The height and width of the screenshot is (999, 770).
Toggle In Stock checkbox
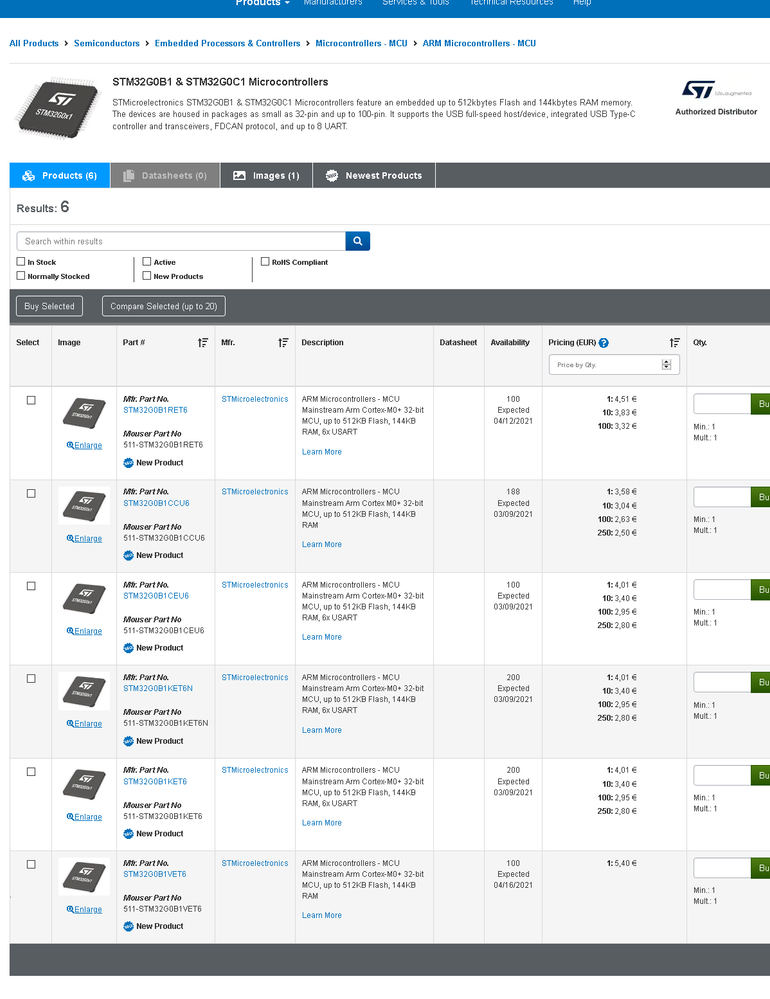(x=21, y=261)
